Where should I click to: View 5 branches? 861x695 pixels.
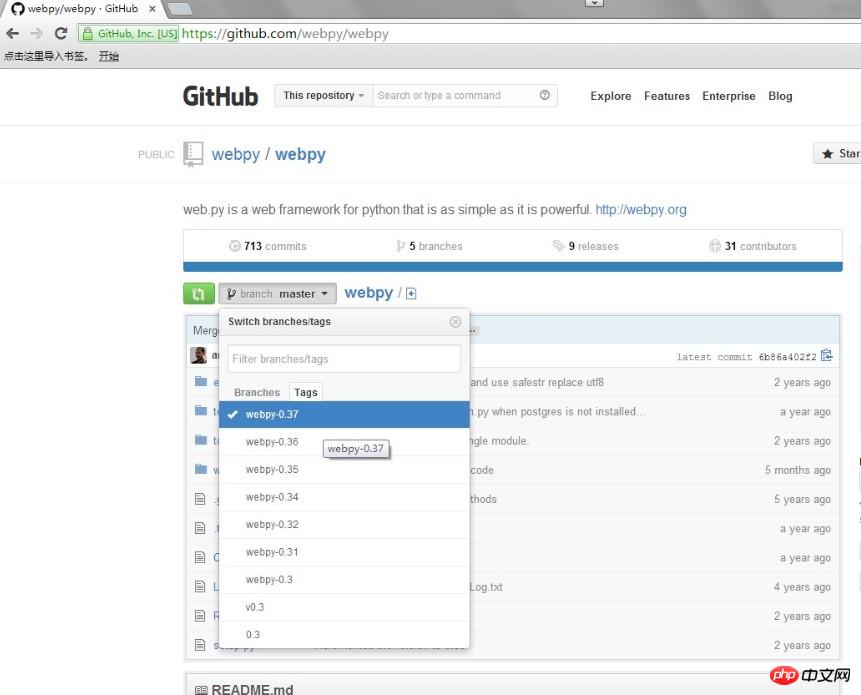point(429,246)
